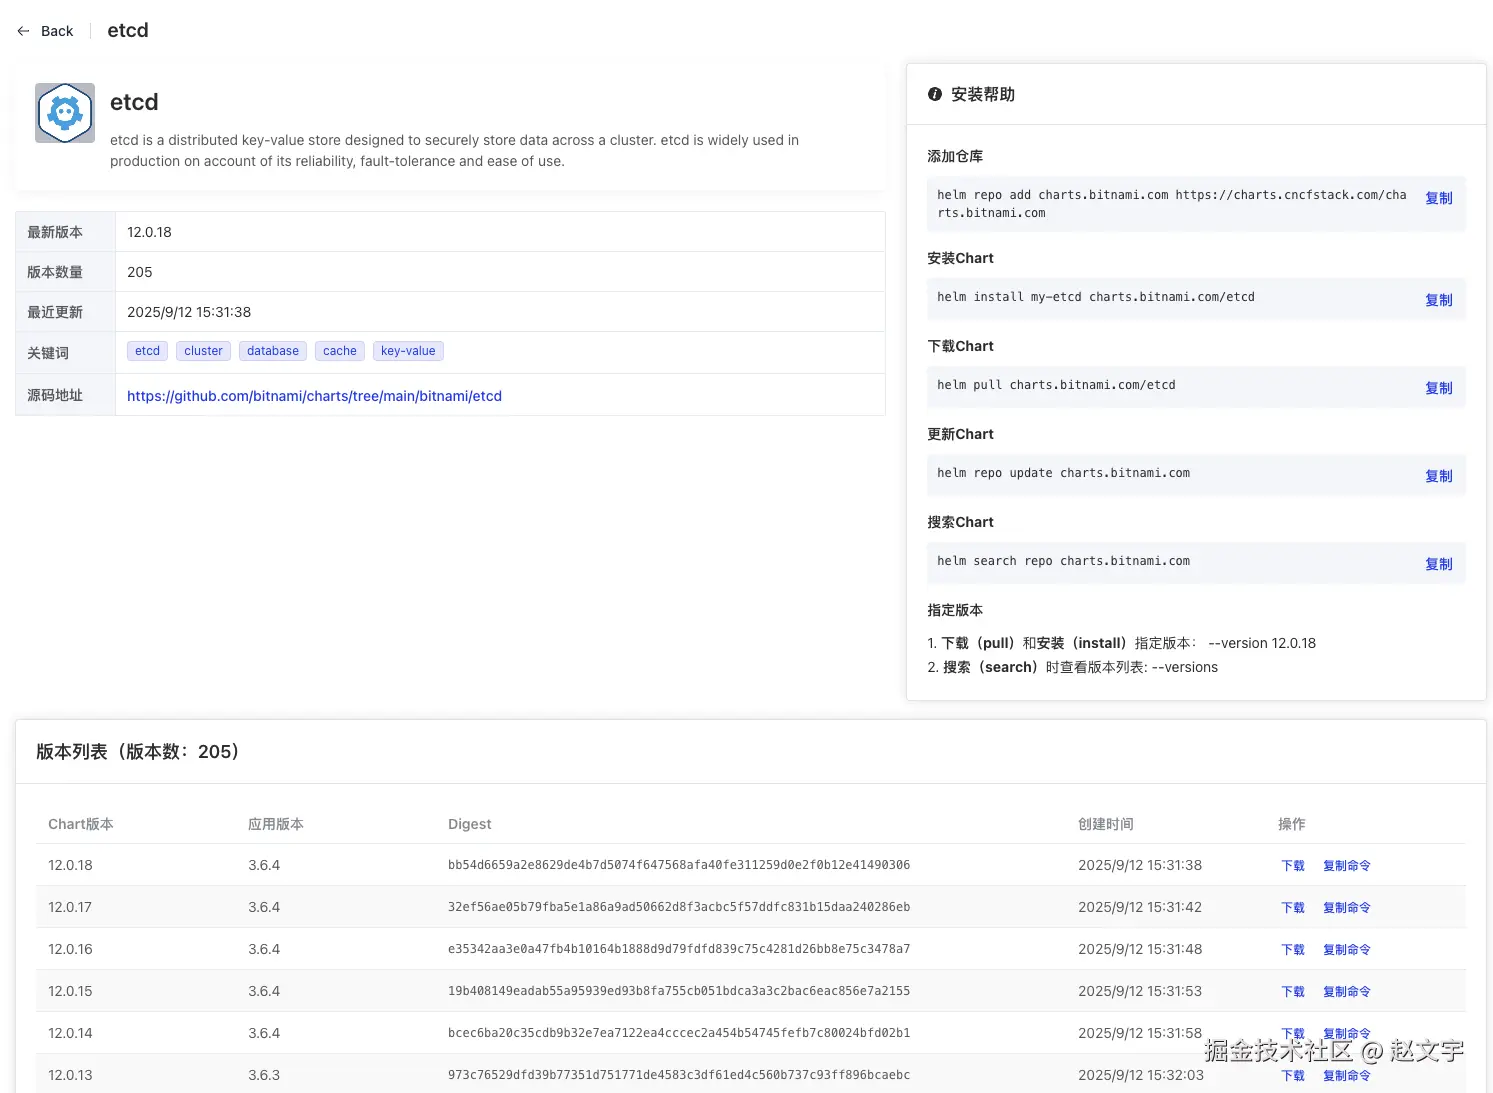Click the database keyword tag
This screenshot has width=1493, height=1093.
click(x=273, y=351)
